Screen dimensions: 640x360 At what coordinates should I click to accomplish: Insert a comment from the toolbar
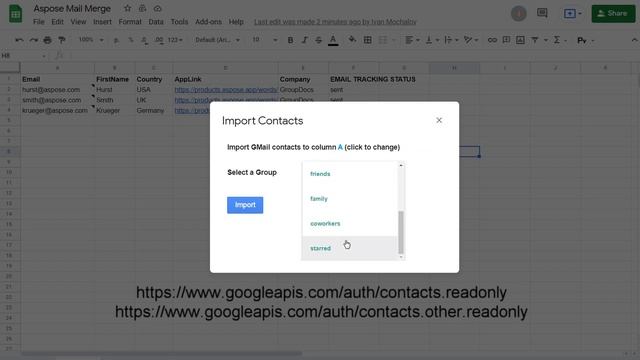pos(506,40)
